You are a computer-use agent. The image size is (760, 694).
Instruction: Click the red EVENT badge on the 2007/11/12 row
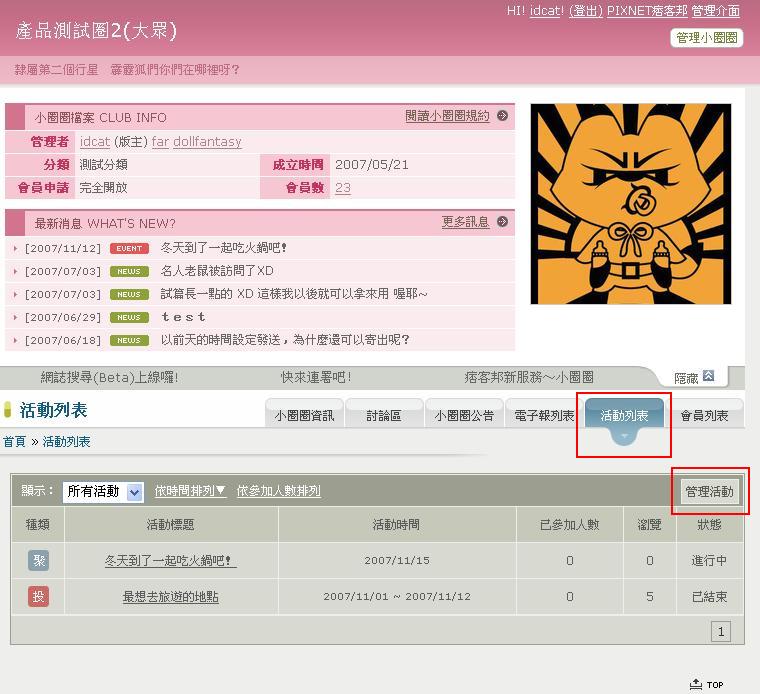(129, 248)
